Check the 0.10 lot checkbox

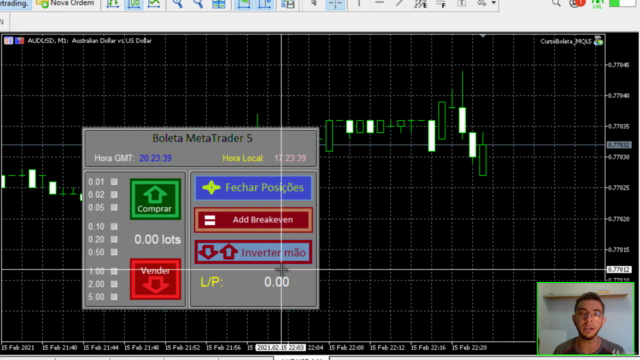click(x=114, y=226)
